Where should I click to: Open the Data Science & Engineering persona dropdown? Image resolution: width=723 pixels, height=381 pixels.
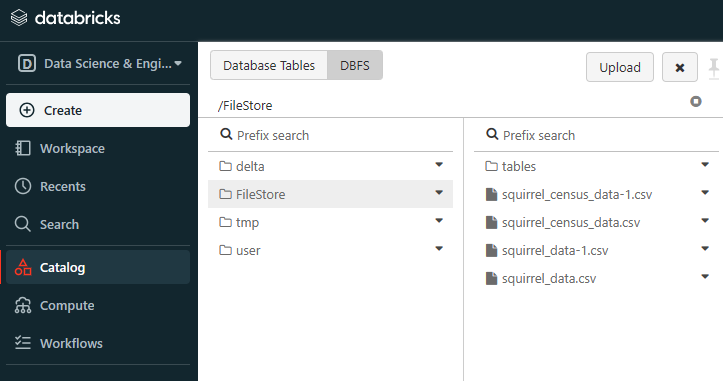pos(100,64)
